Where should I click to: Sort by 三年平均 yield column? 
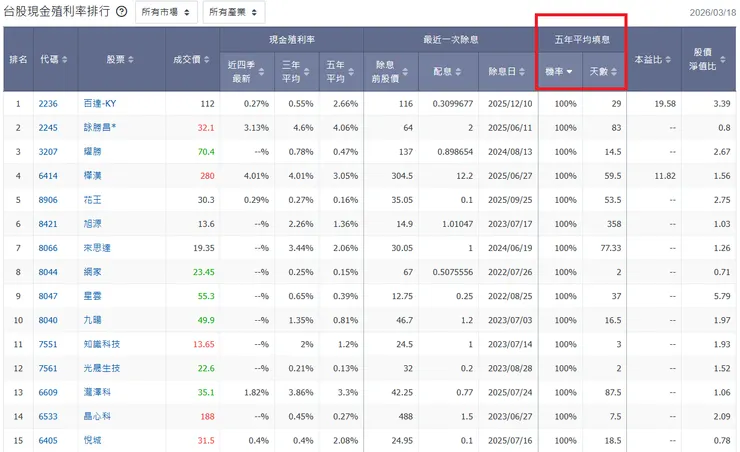(296, 72)
